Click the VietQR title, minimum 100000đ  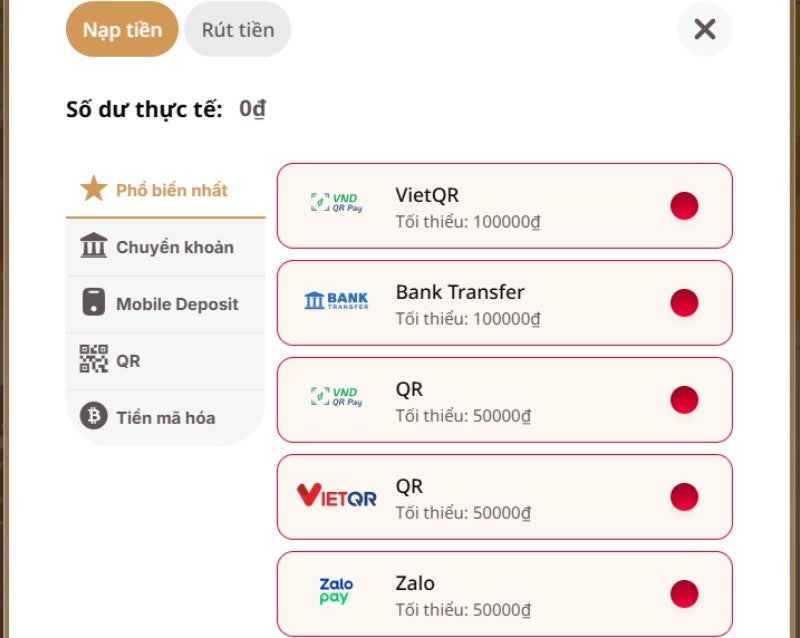(427, 195)
